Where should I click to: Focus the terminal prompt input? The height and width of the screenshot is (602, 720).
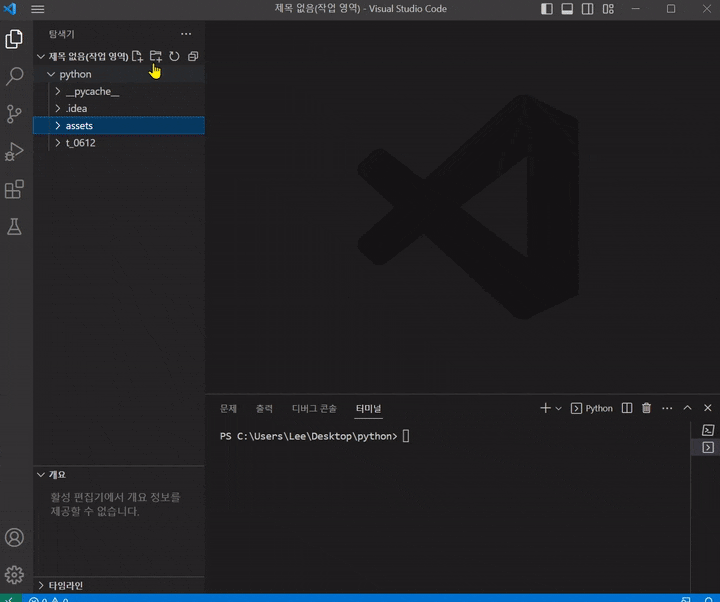pyautogui.click(x=406, y=436)
